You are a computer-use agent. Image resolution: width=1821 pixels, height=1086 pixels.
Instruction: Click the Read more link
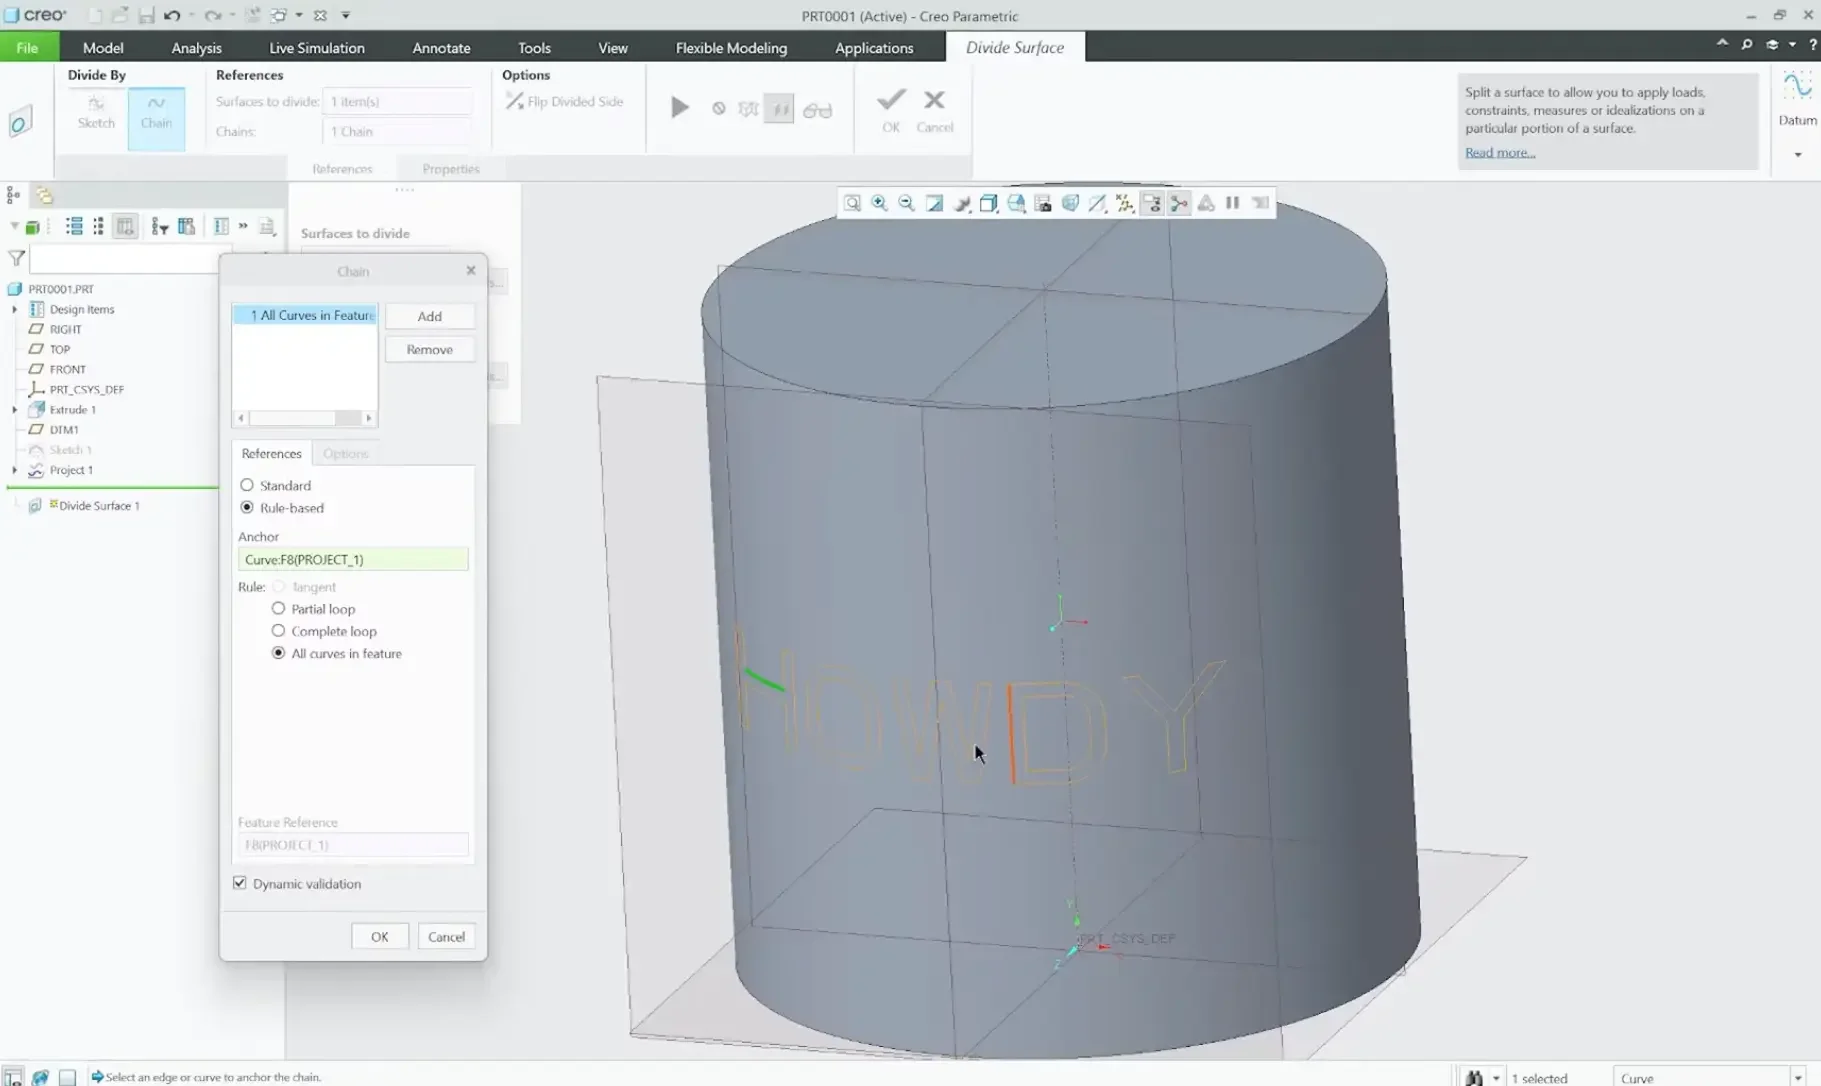[1499, 152]
